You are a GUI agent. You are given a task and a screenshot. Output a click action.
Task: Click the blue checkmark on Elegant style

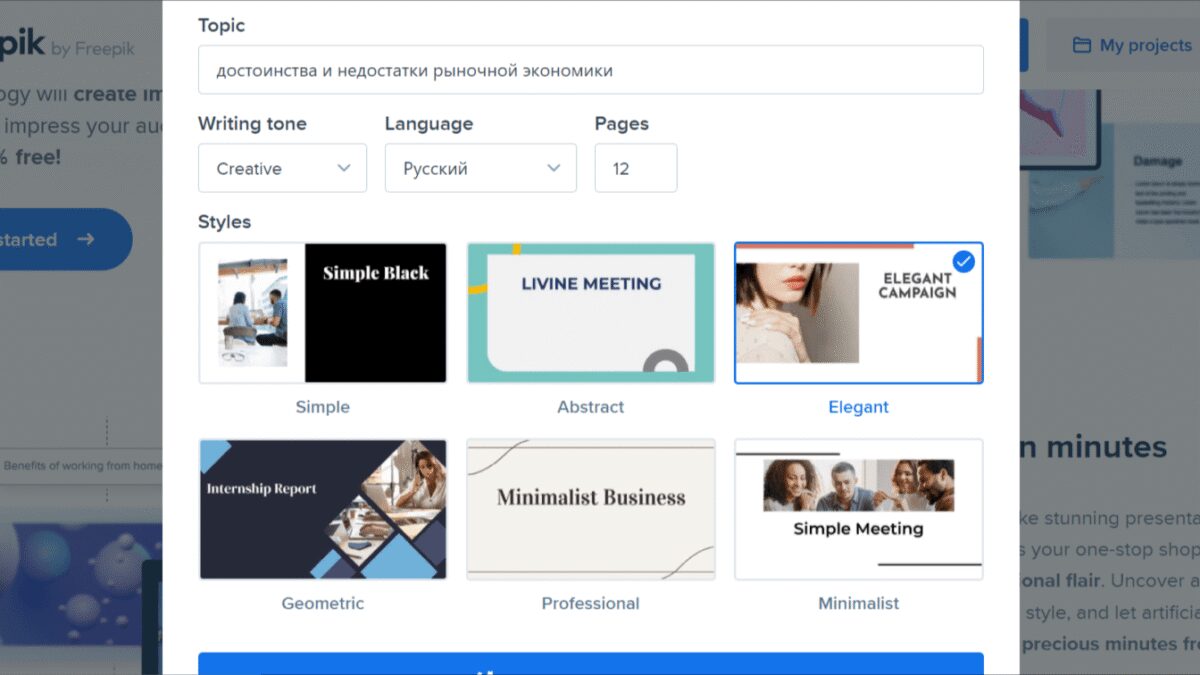point(963,262)
